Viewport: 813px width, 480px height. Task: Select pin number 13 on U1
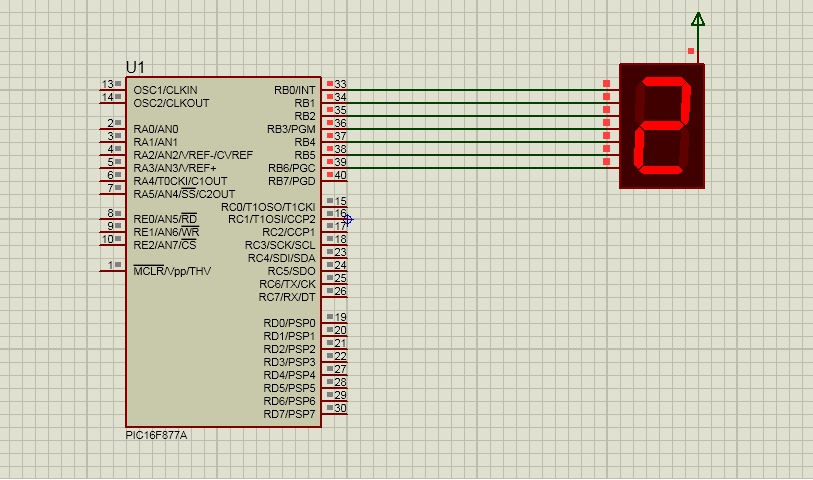coord(107,84)
